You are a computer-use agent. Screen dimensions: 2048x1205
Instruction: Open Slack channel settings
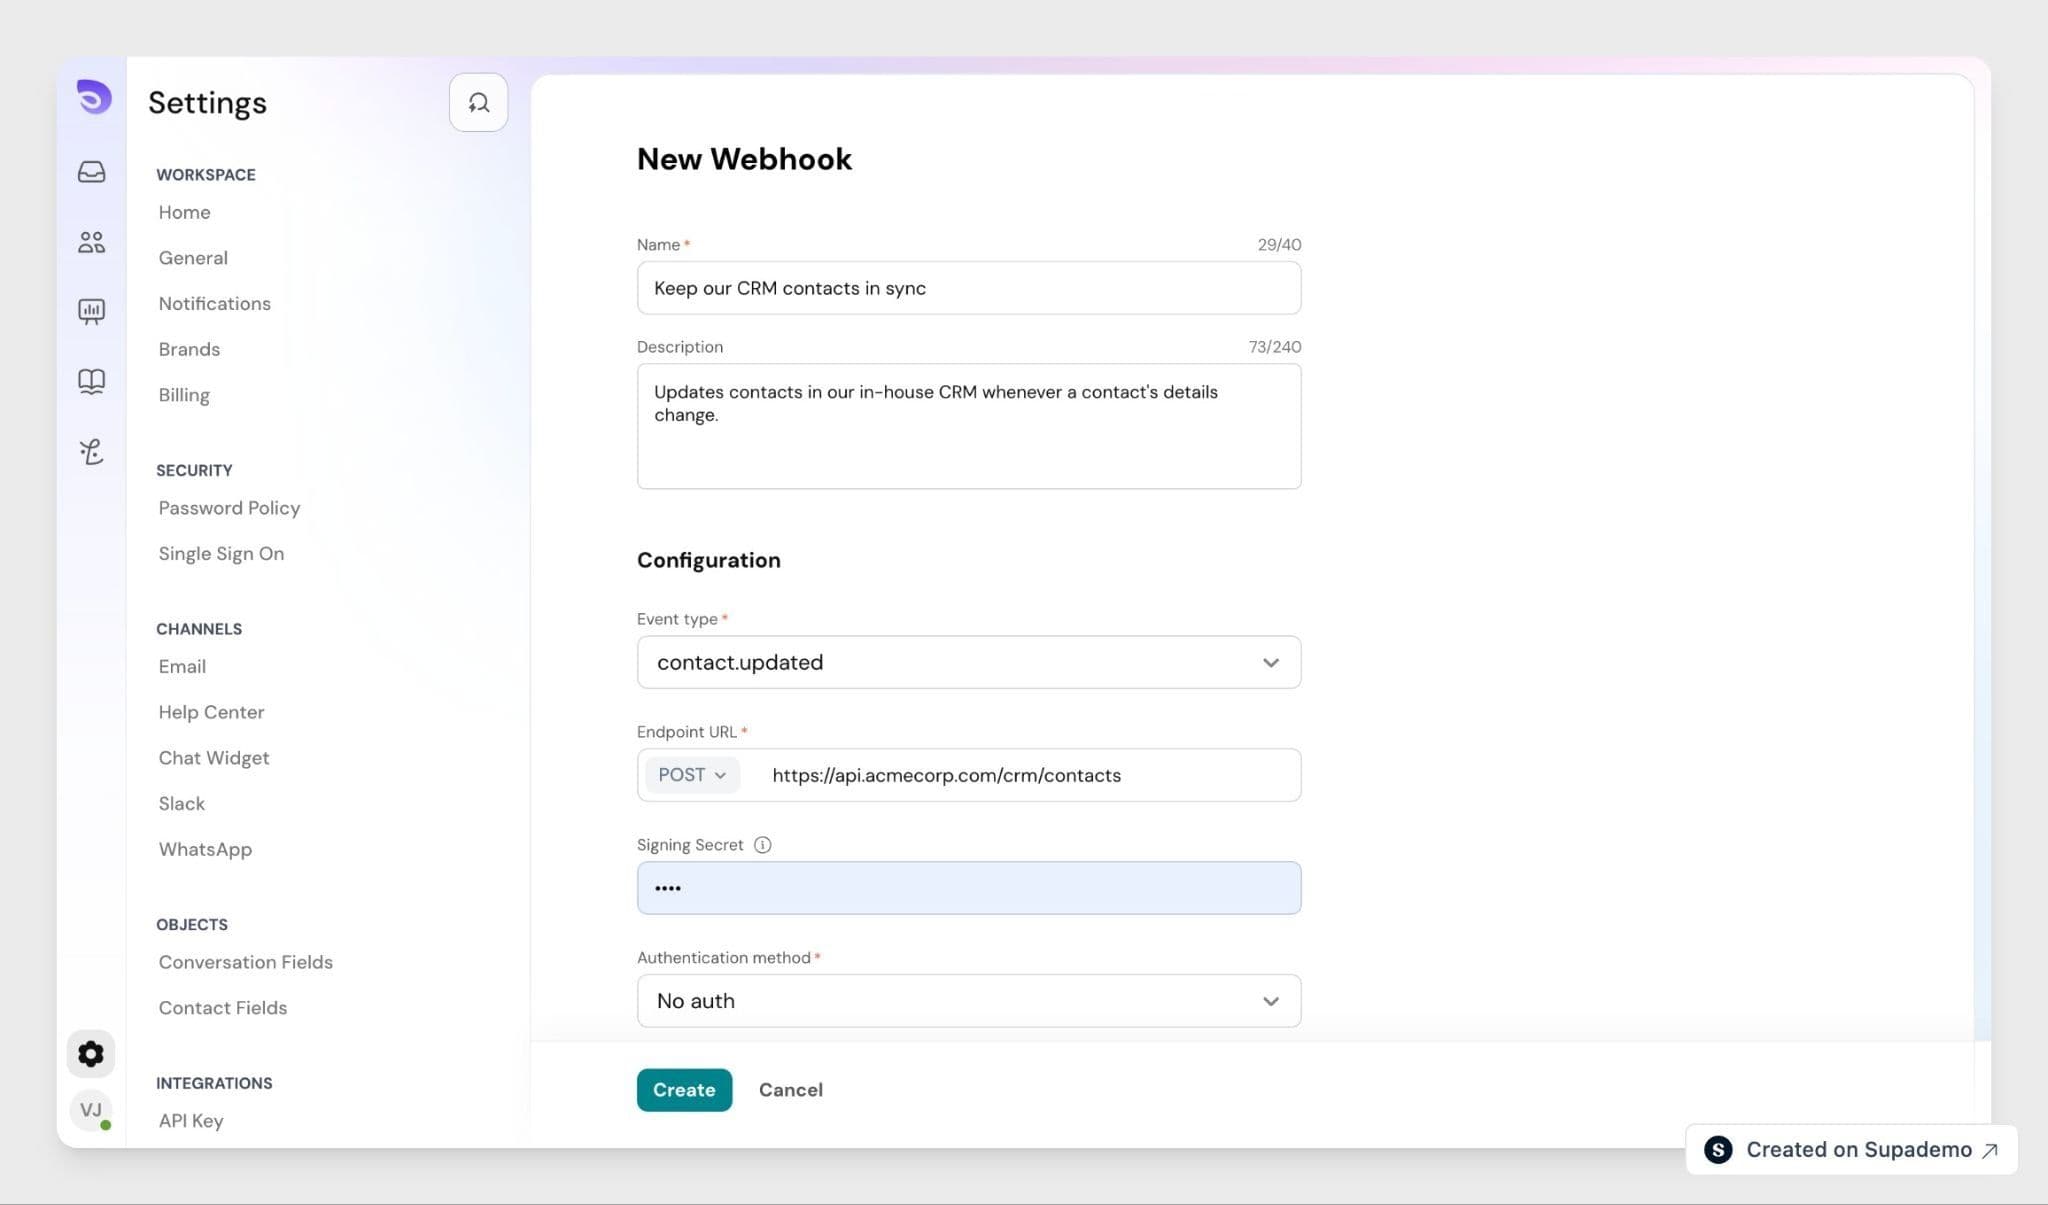pos(181,804)
